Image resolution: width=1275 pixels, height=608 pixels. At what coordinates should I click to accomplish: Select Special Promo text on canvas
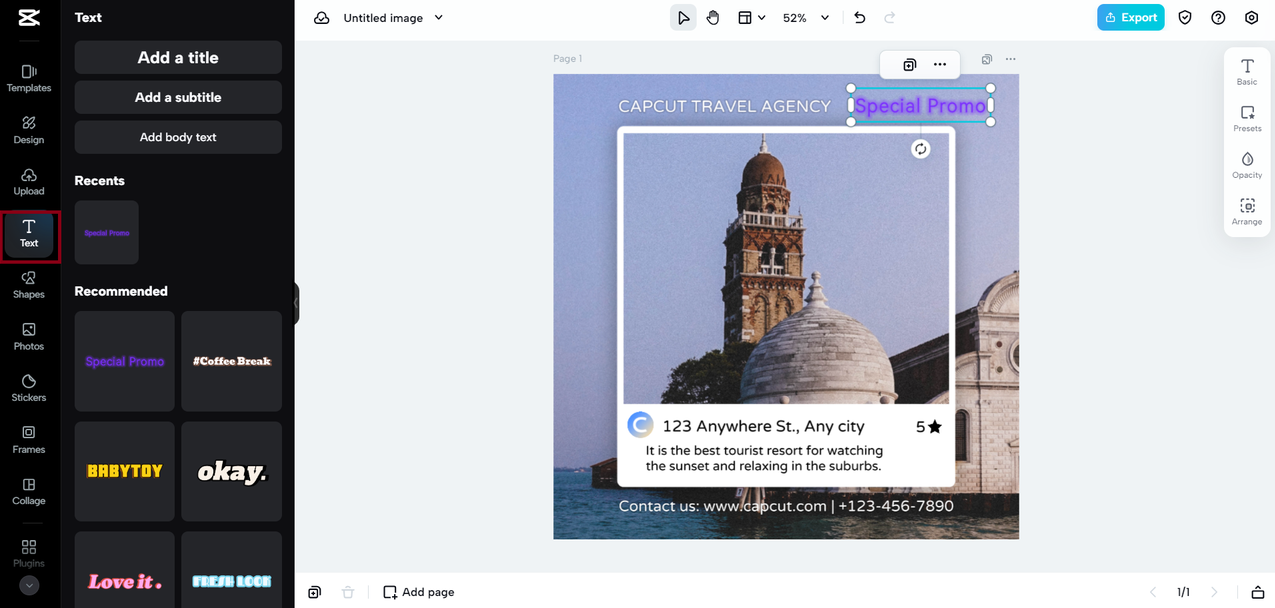tap(920, 106)
